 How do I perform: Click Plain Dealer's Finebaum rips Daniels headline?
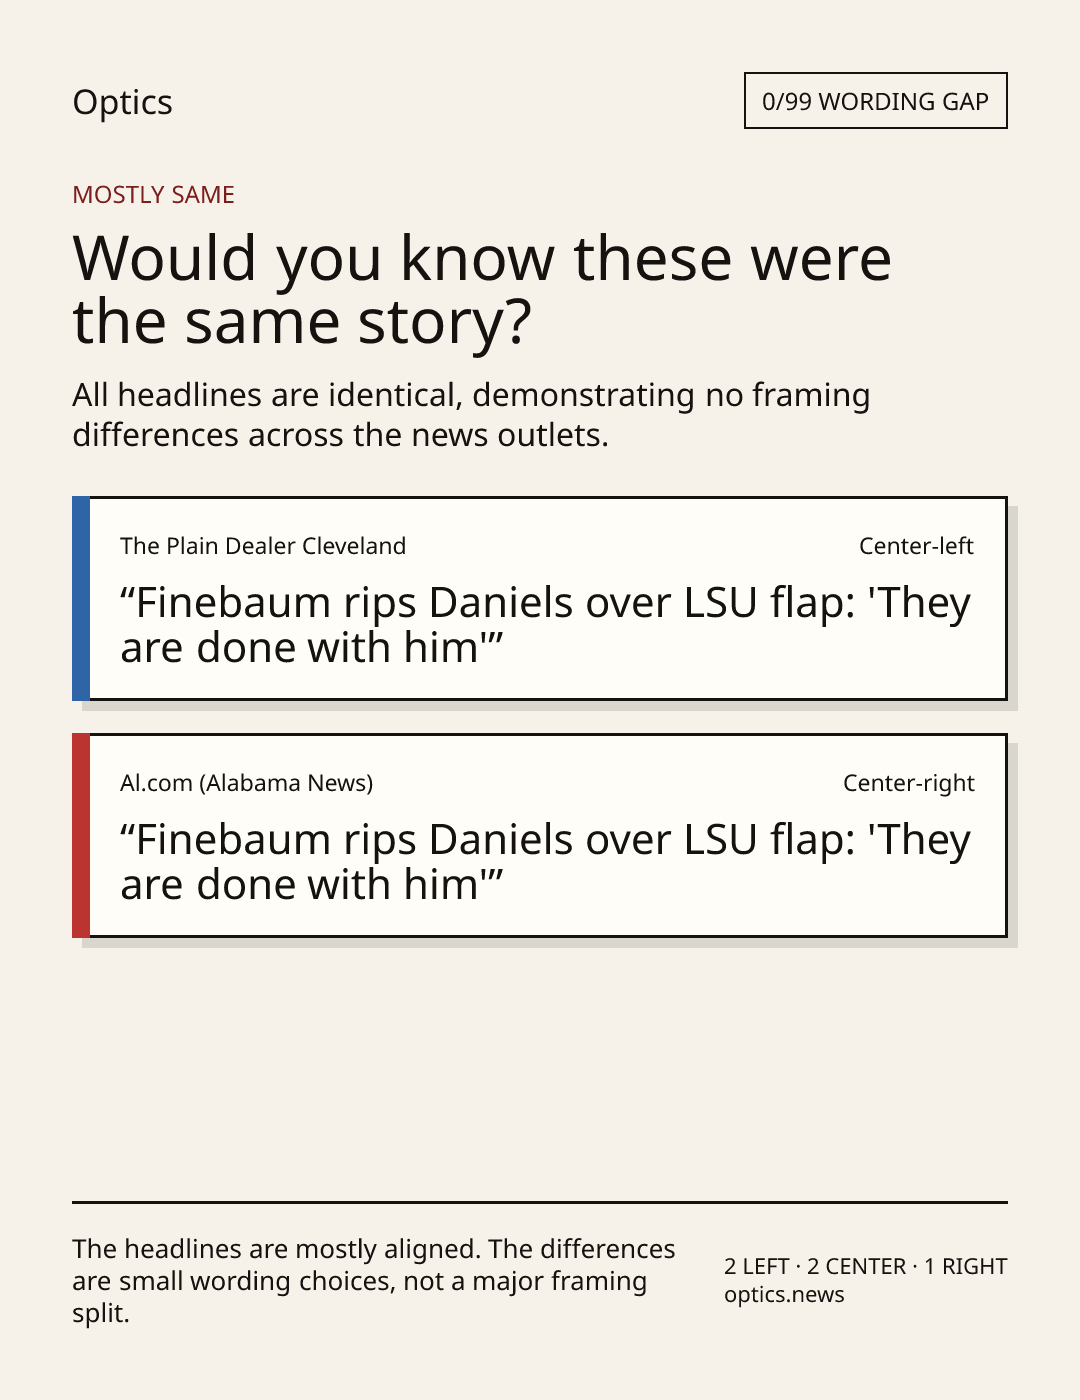tap(545, 625)
